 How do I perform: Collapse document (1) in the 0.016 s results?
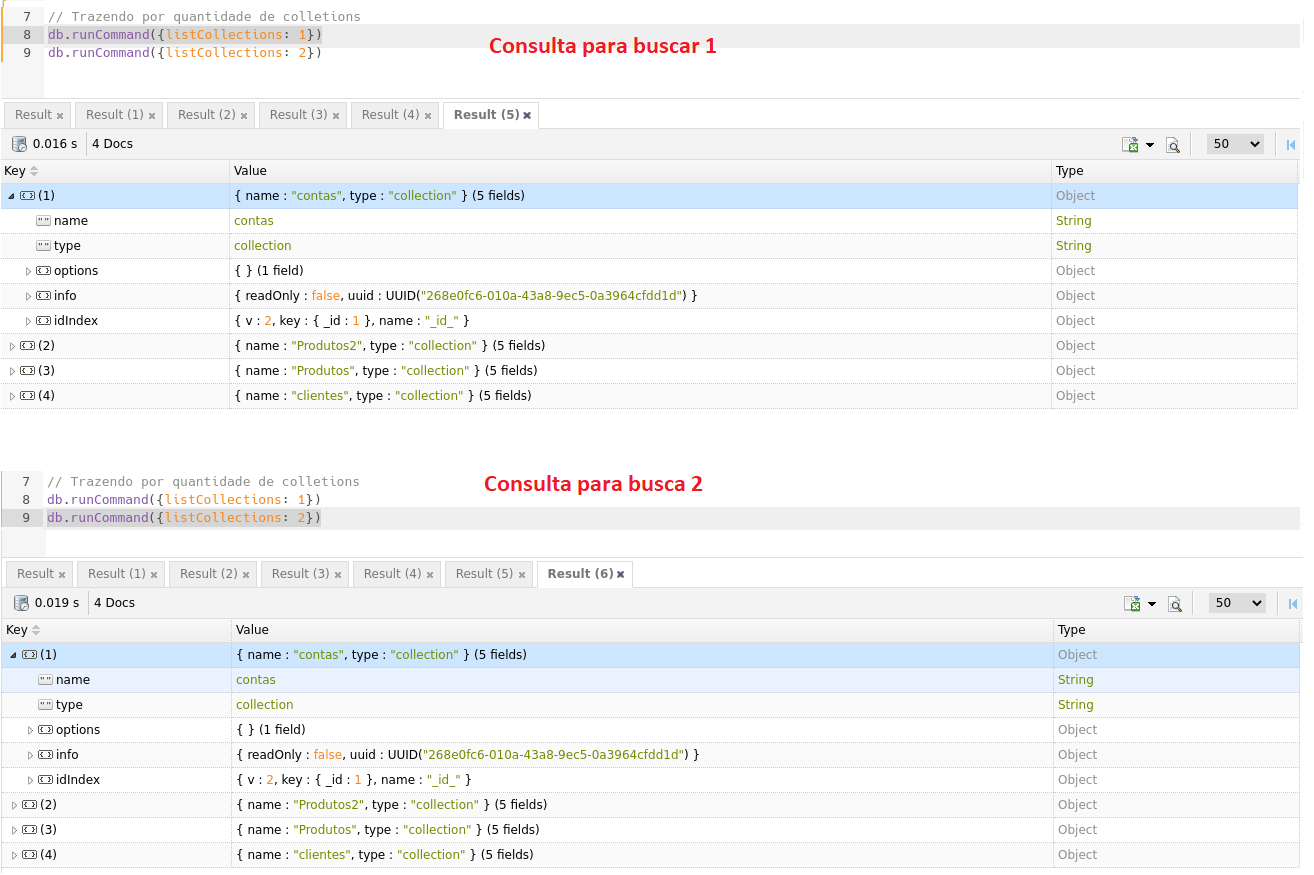click(x=12, y=196)
